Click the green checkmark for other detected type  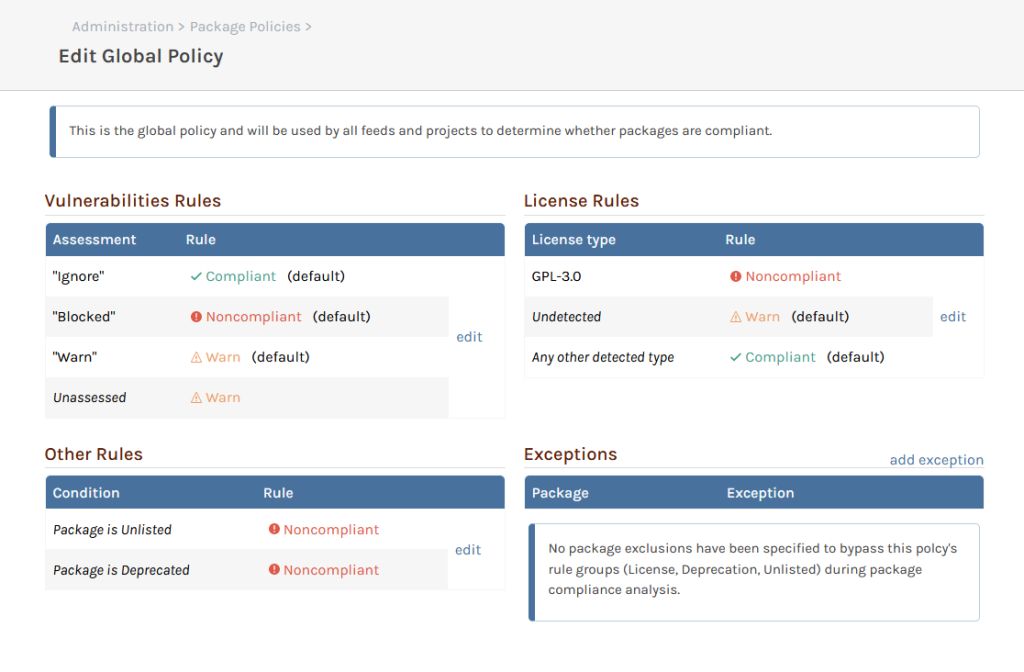click(736, 357)
